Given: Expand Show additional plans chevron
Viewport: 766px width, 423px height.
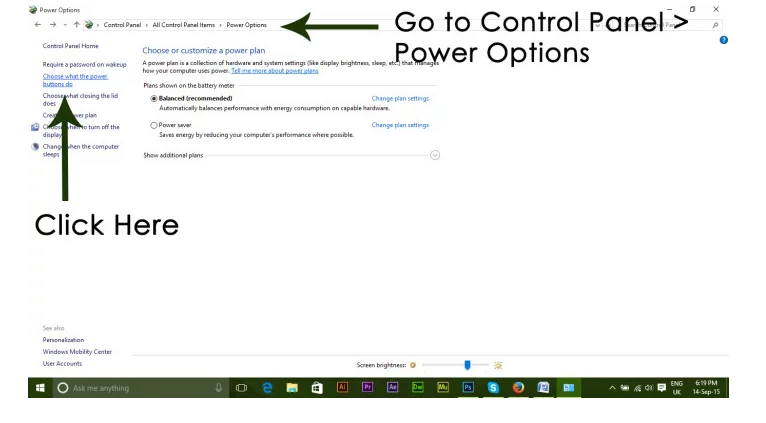Looking at the screenshot, I should tap(434, 155).
